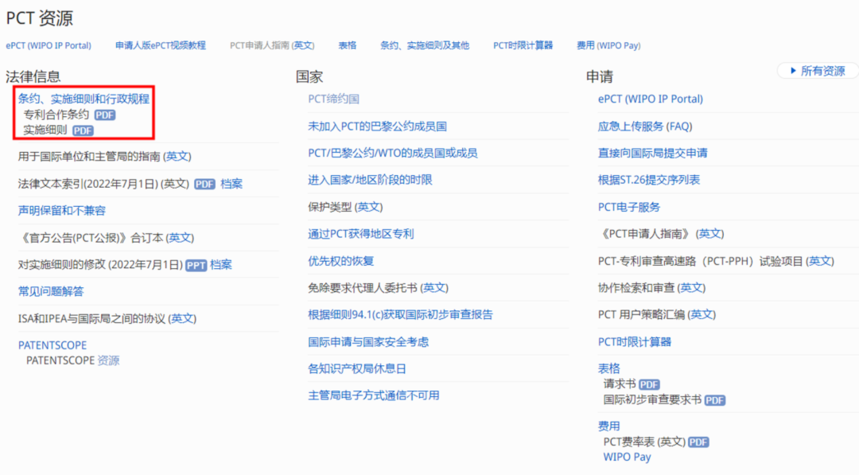Image resolution: width=859 pixels, height=475 pixels.
Task: Open 声明保留和不兼容 link
Action: (x=62, y=211)
